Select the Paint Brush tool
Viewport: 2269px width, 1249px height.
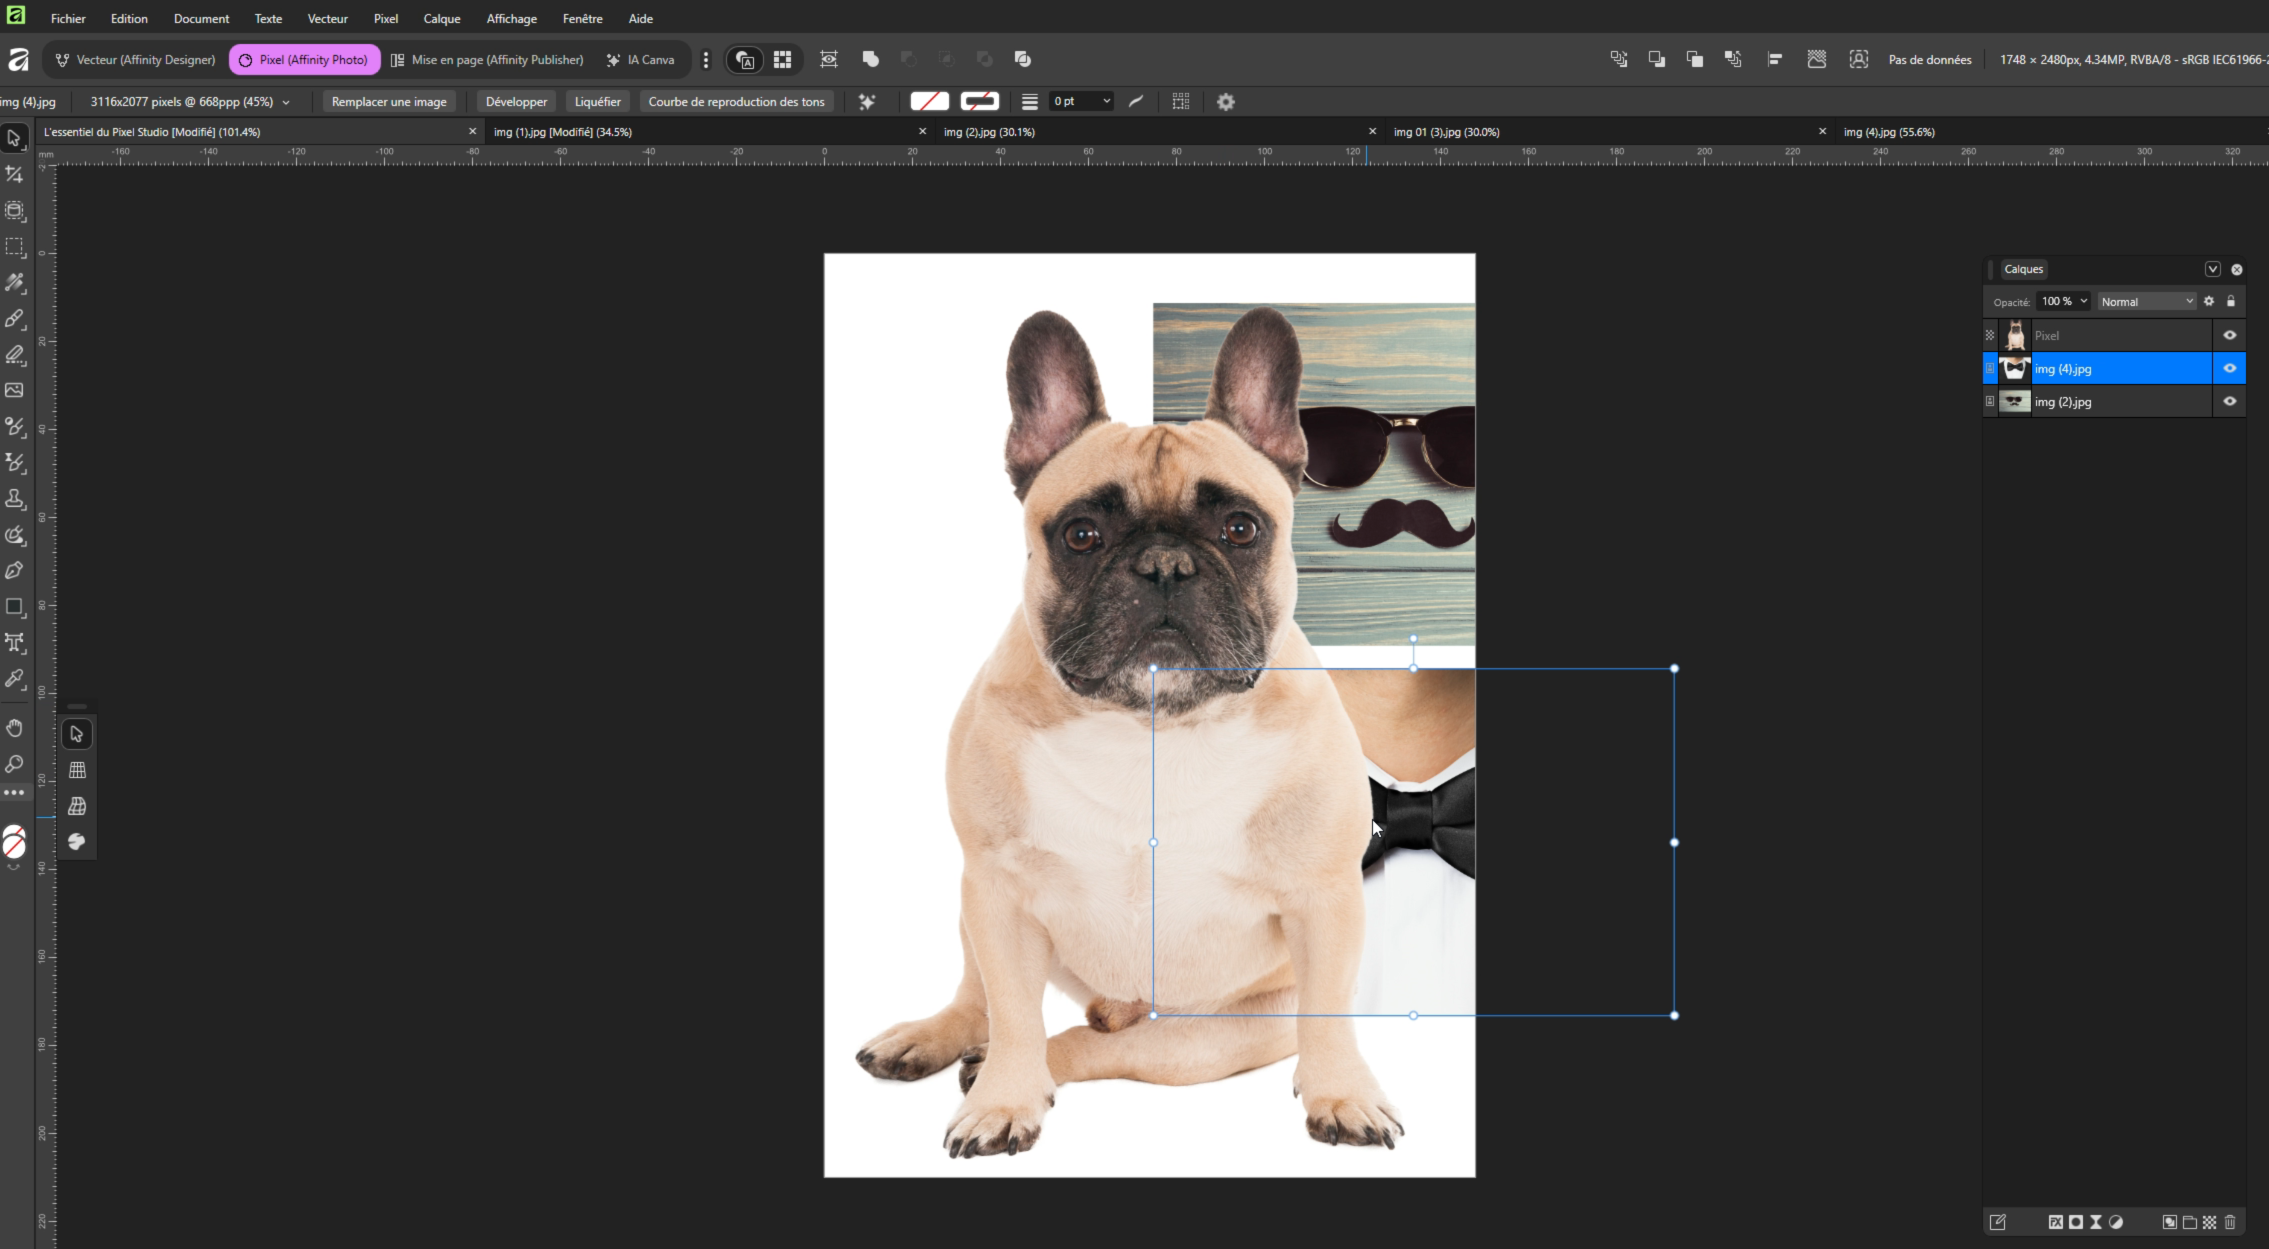14,319
